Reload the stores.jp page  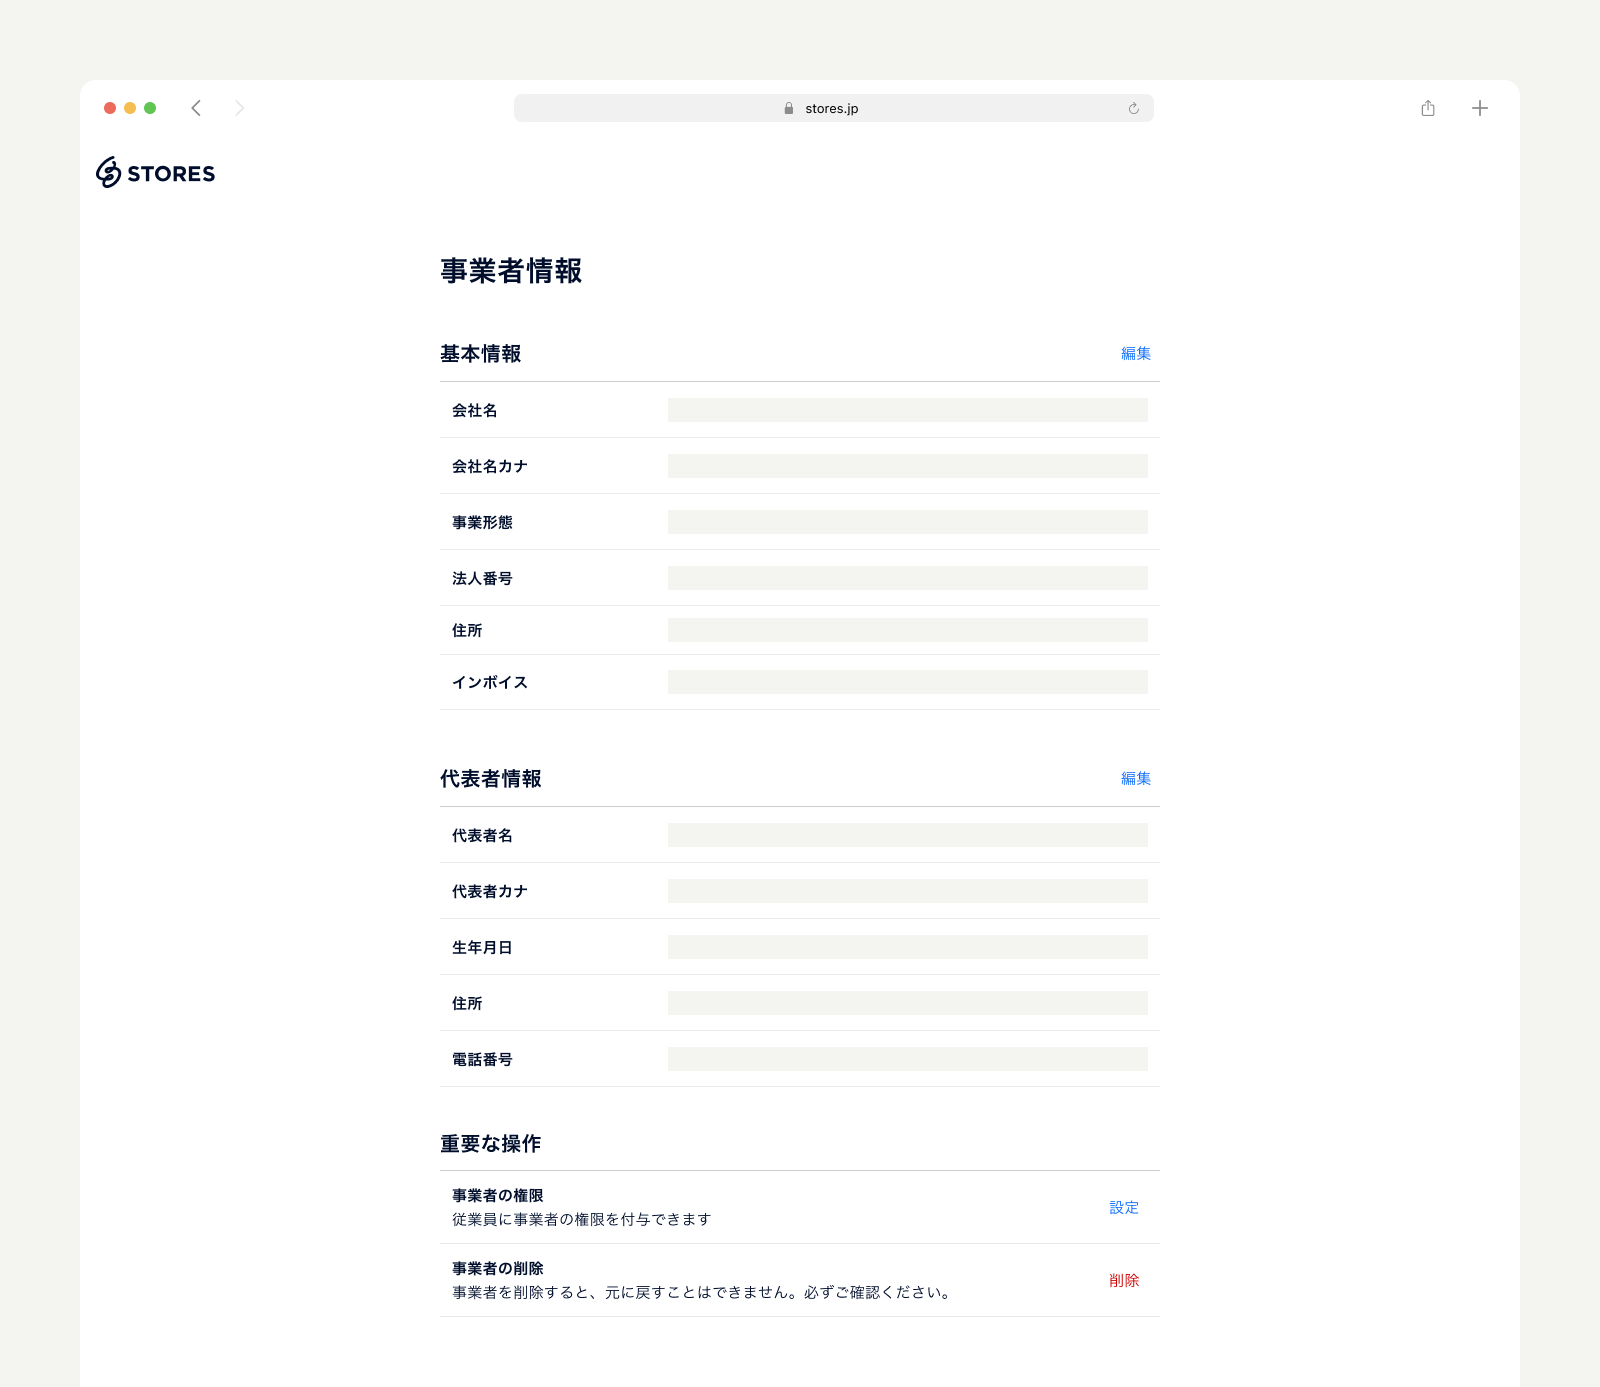point(1132,107)
